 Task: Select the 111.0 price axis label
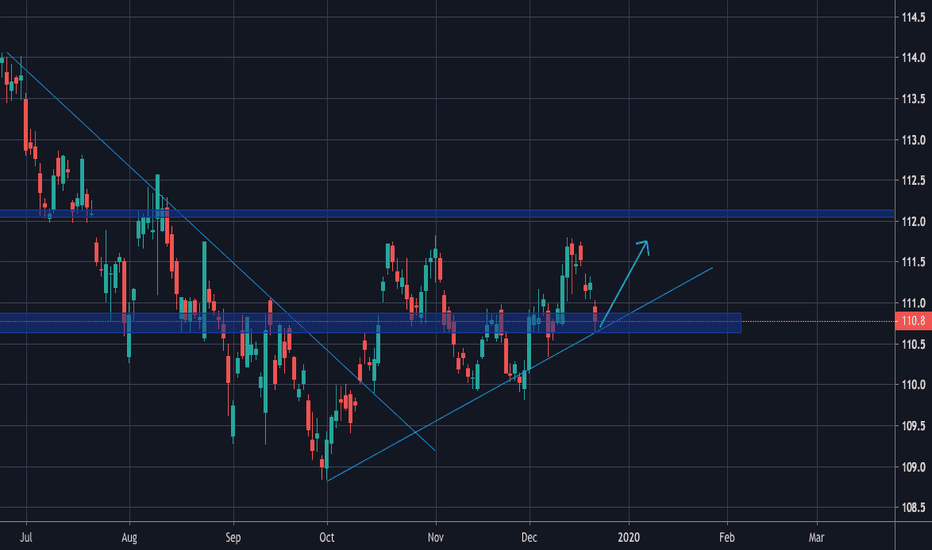point(914,303)
